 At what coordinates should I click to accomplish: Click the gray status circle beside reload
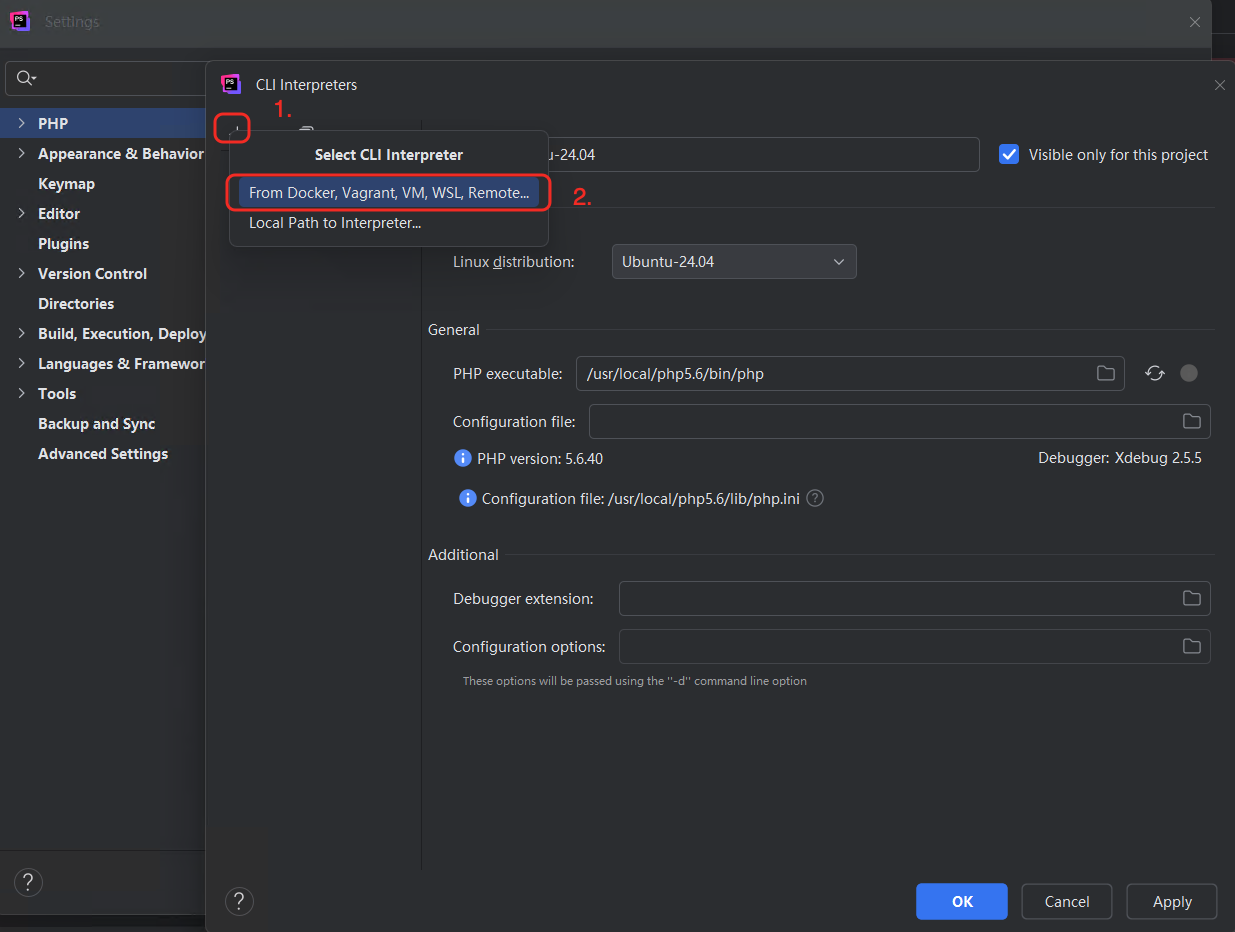click(1189, 373)
